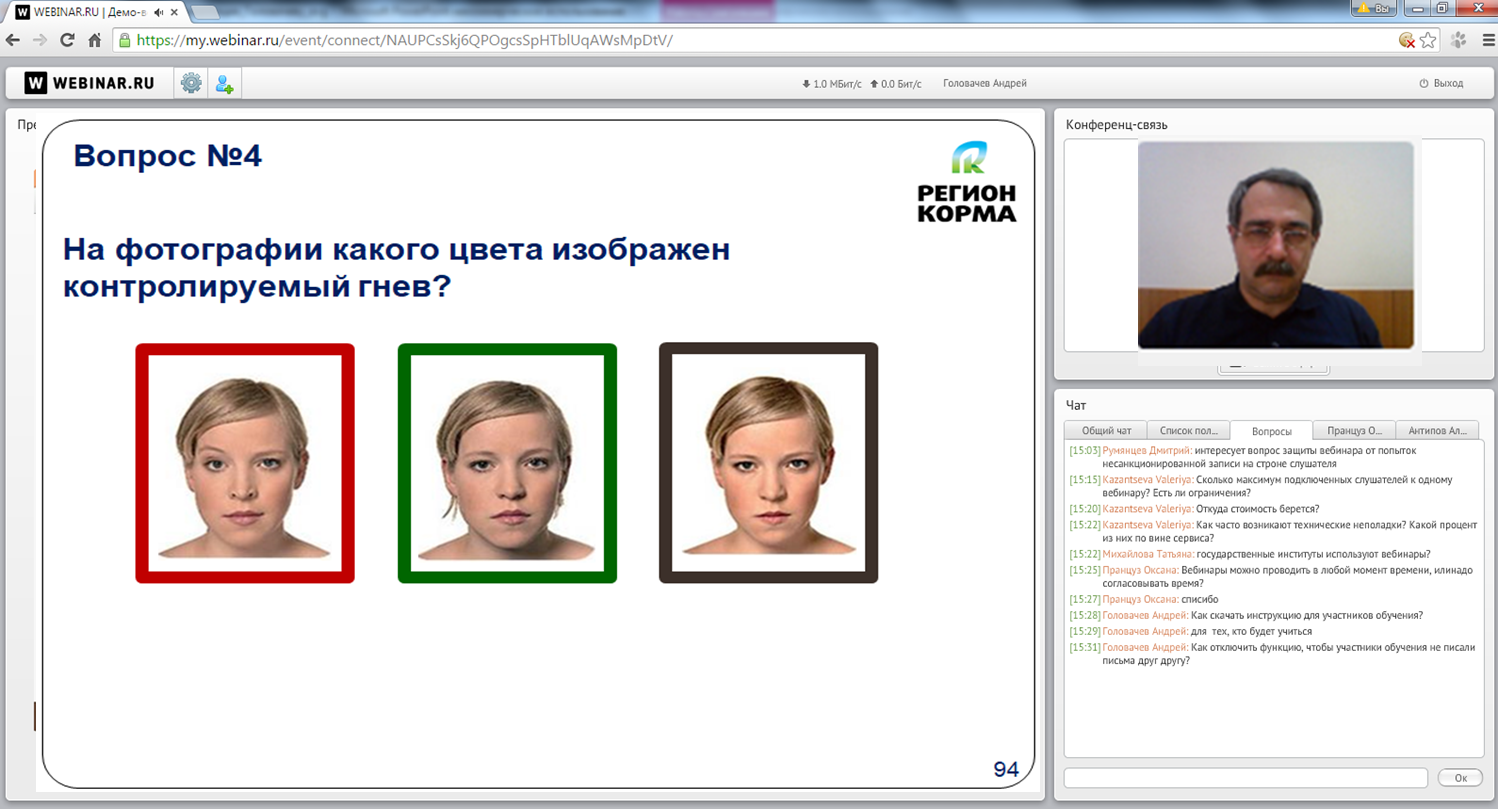Click Михайлова Татьяна name in chat
Screen dimensions: 1498x809
click(1148, 554)
